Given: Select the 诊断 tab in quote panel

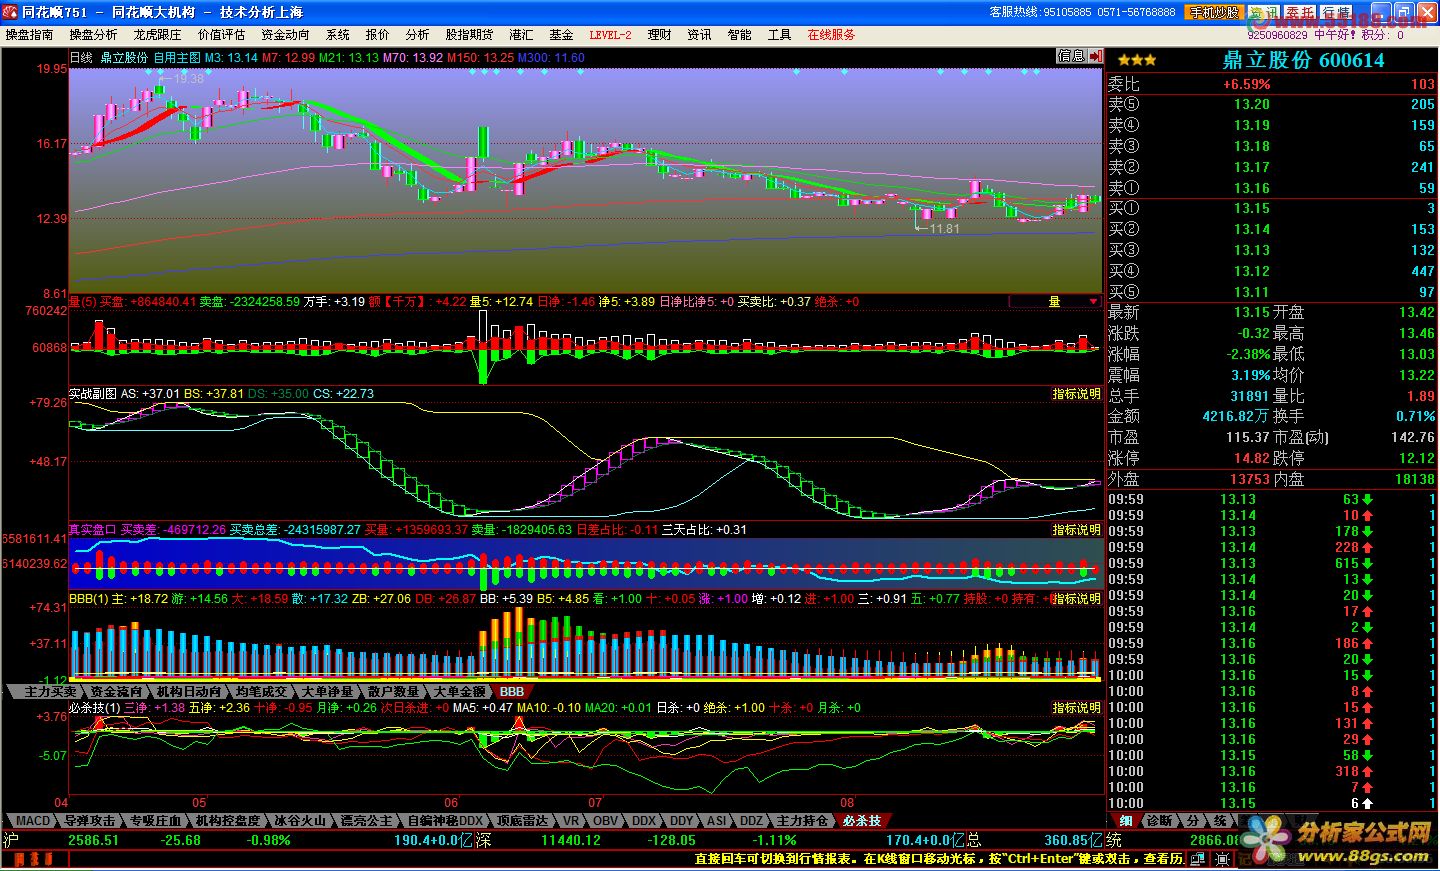Looking at the screenshot, I should click(1159, 821).
